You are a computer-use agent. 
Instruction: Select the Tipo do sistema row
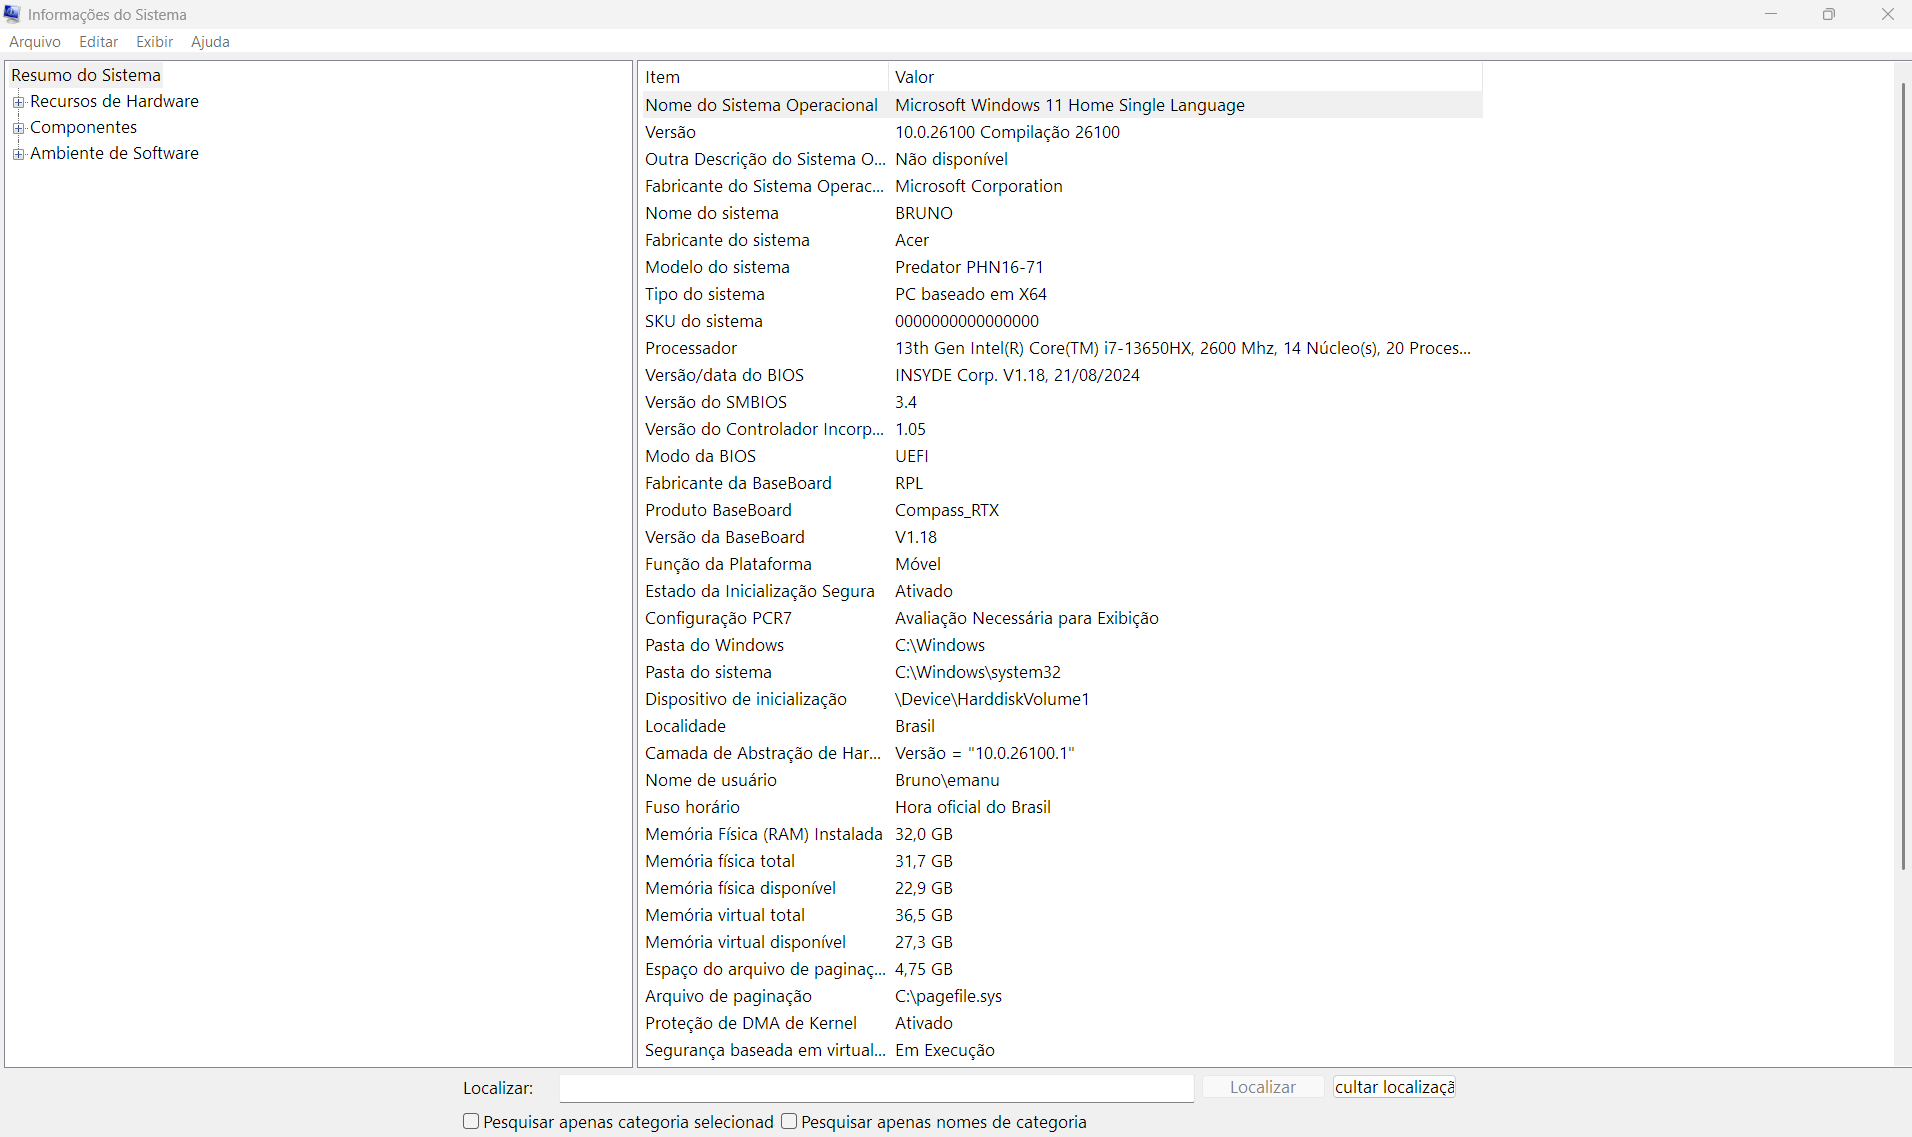click(1061, 294)
